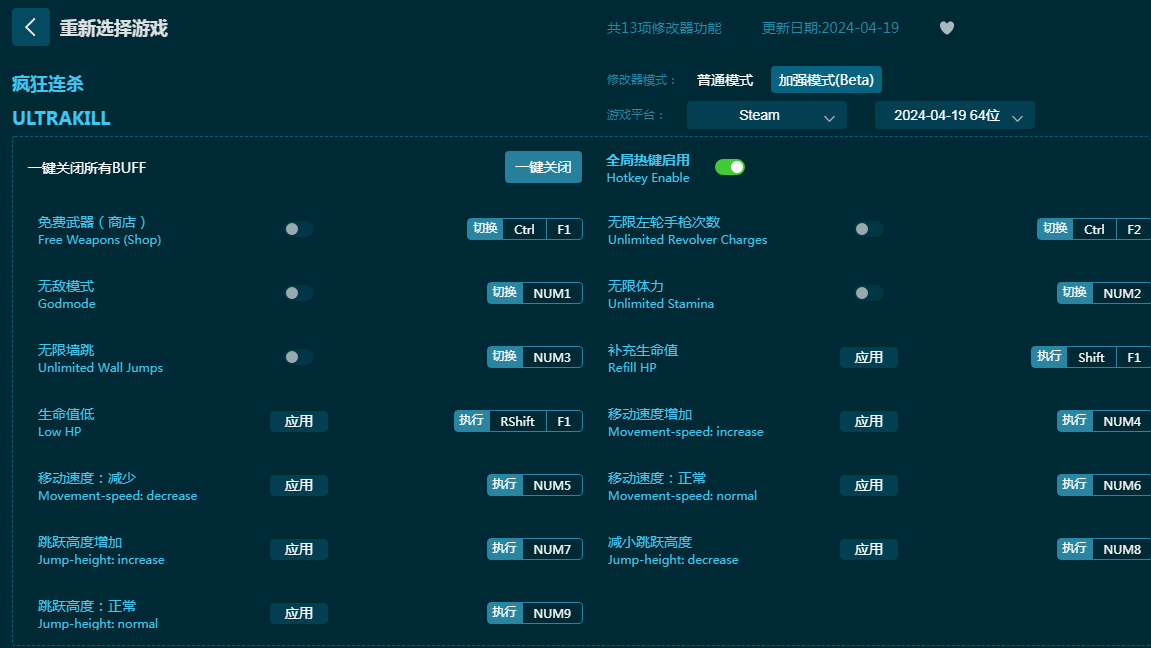Apply Jump-height: increase
Image resolution: width=1151 pixels, height=648 pixels.
[x=299, y=549]
